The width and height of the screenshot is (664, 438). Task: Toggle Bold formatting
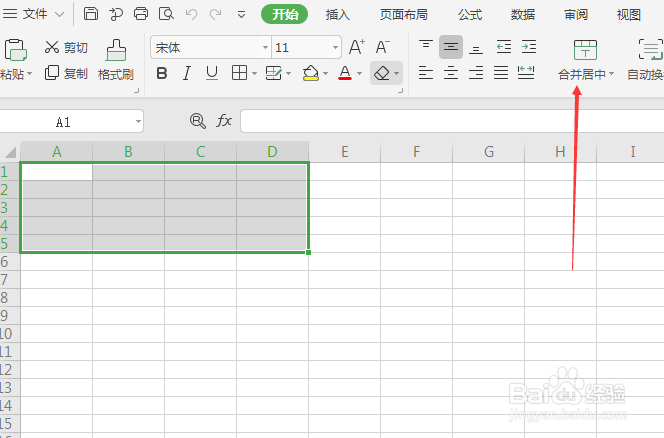162,73
